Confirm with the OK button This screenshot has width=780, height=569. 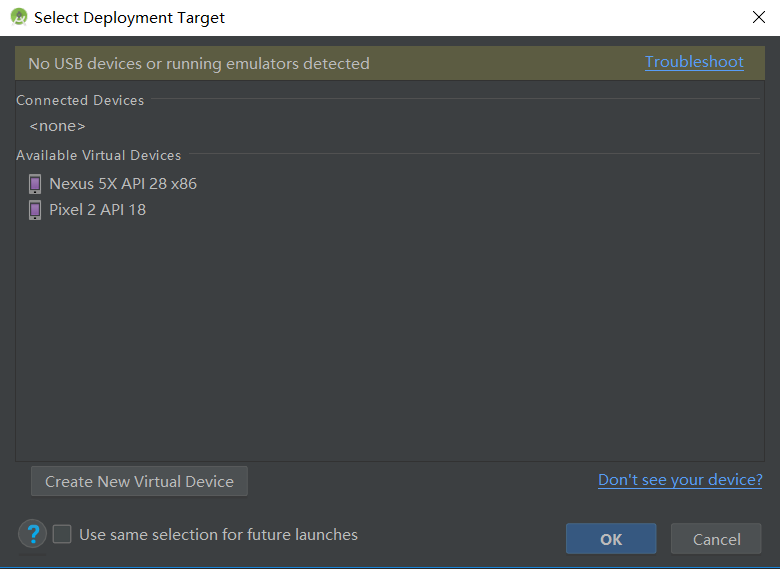coord(611,539)
